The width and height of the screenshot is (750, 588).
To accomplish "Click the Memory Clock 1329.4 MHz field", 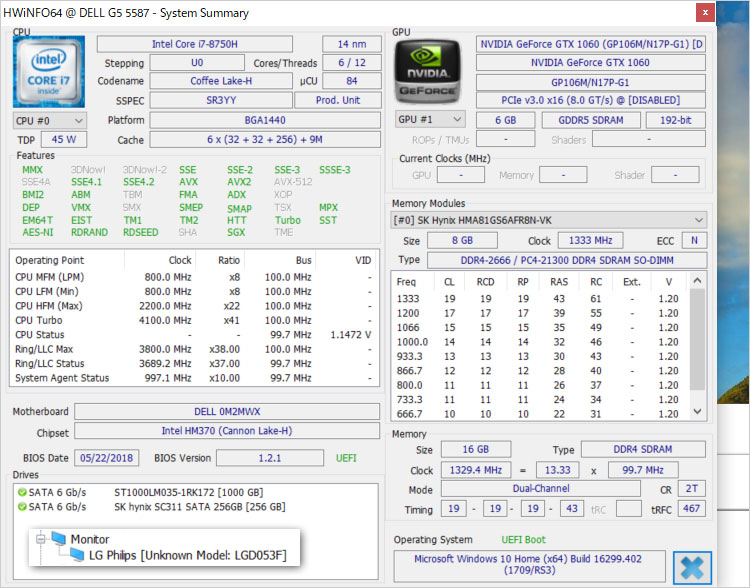I will (x=476, y=470).
